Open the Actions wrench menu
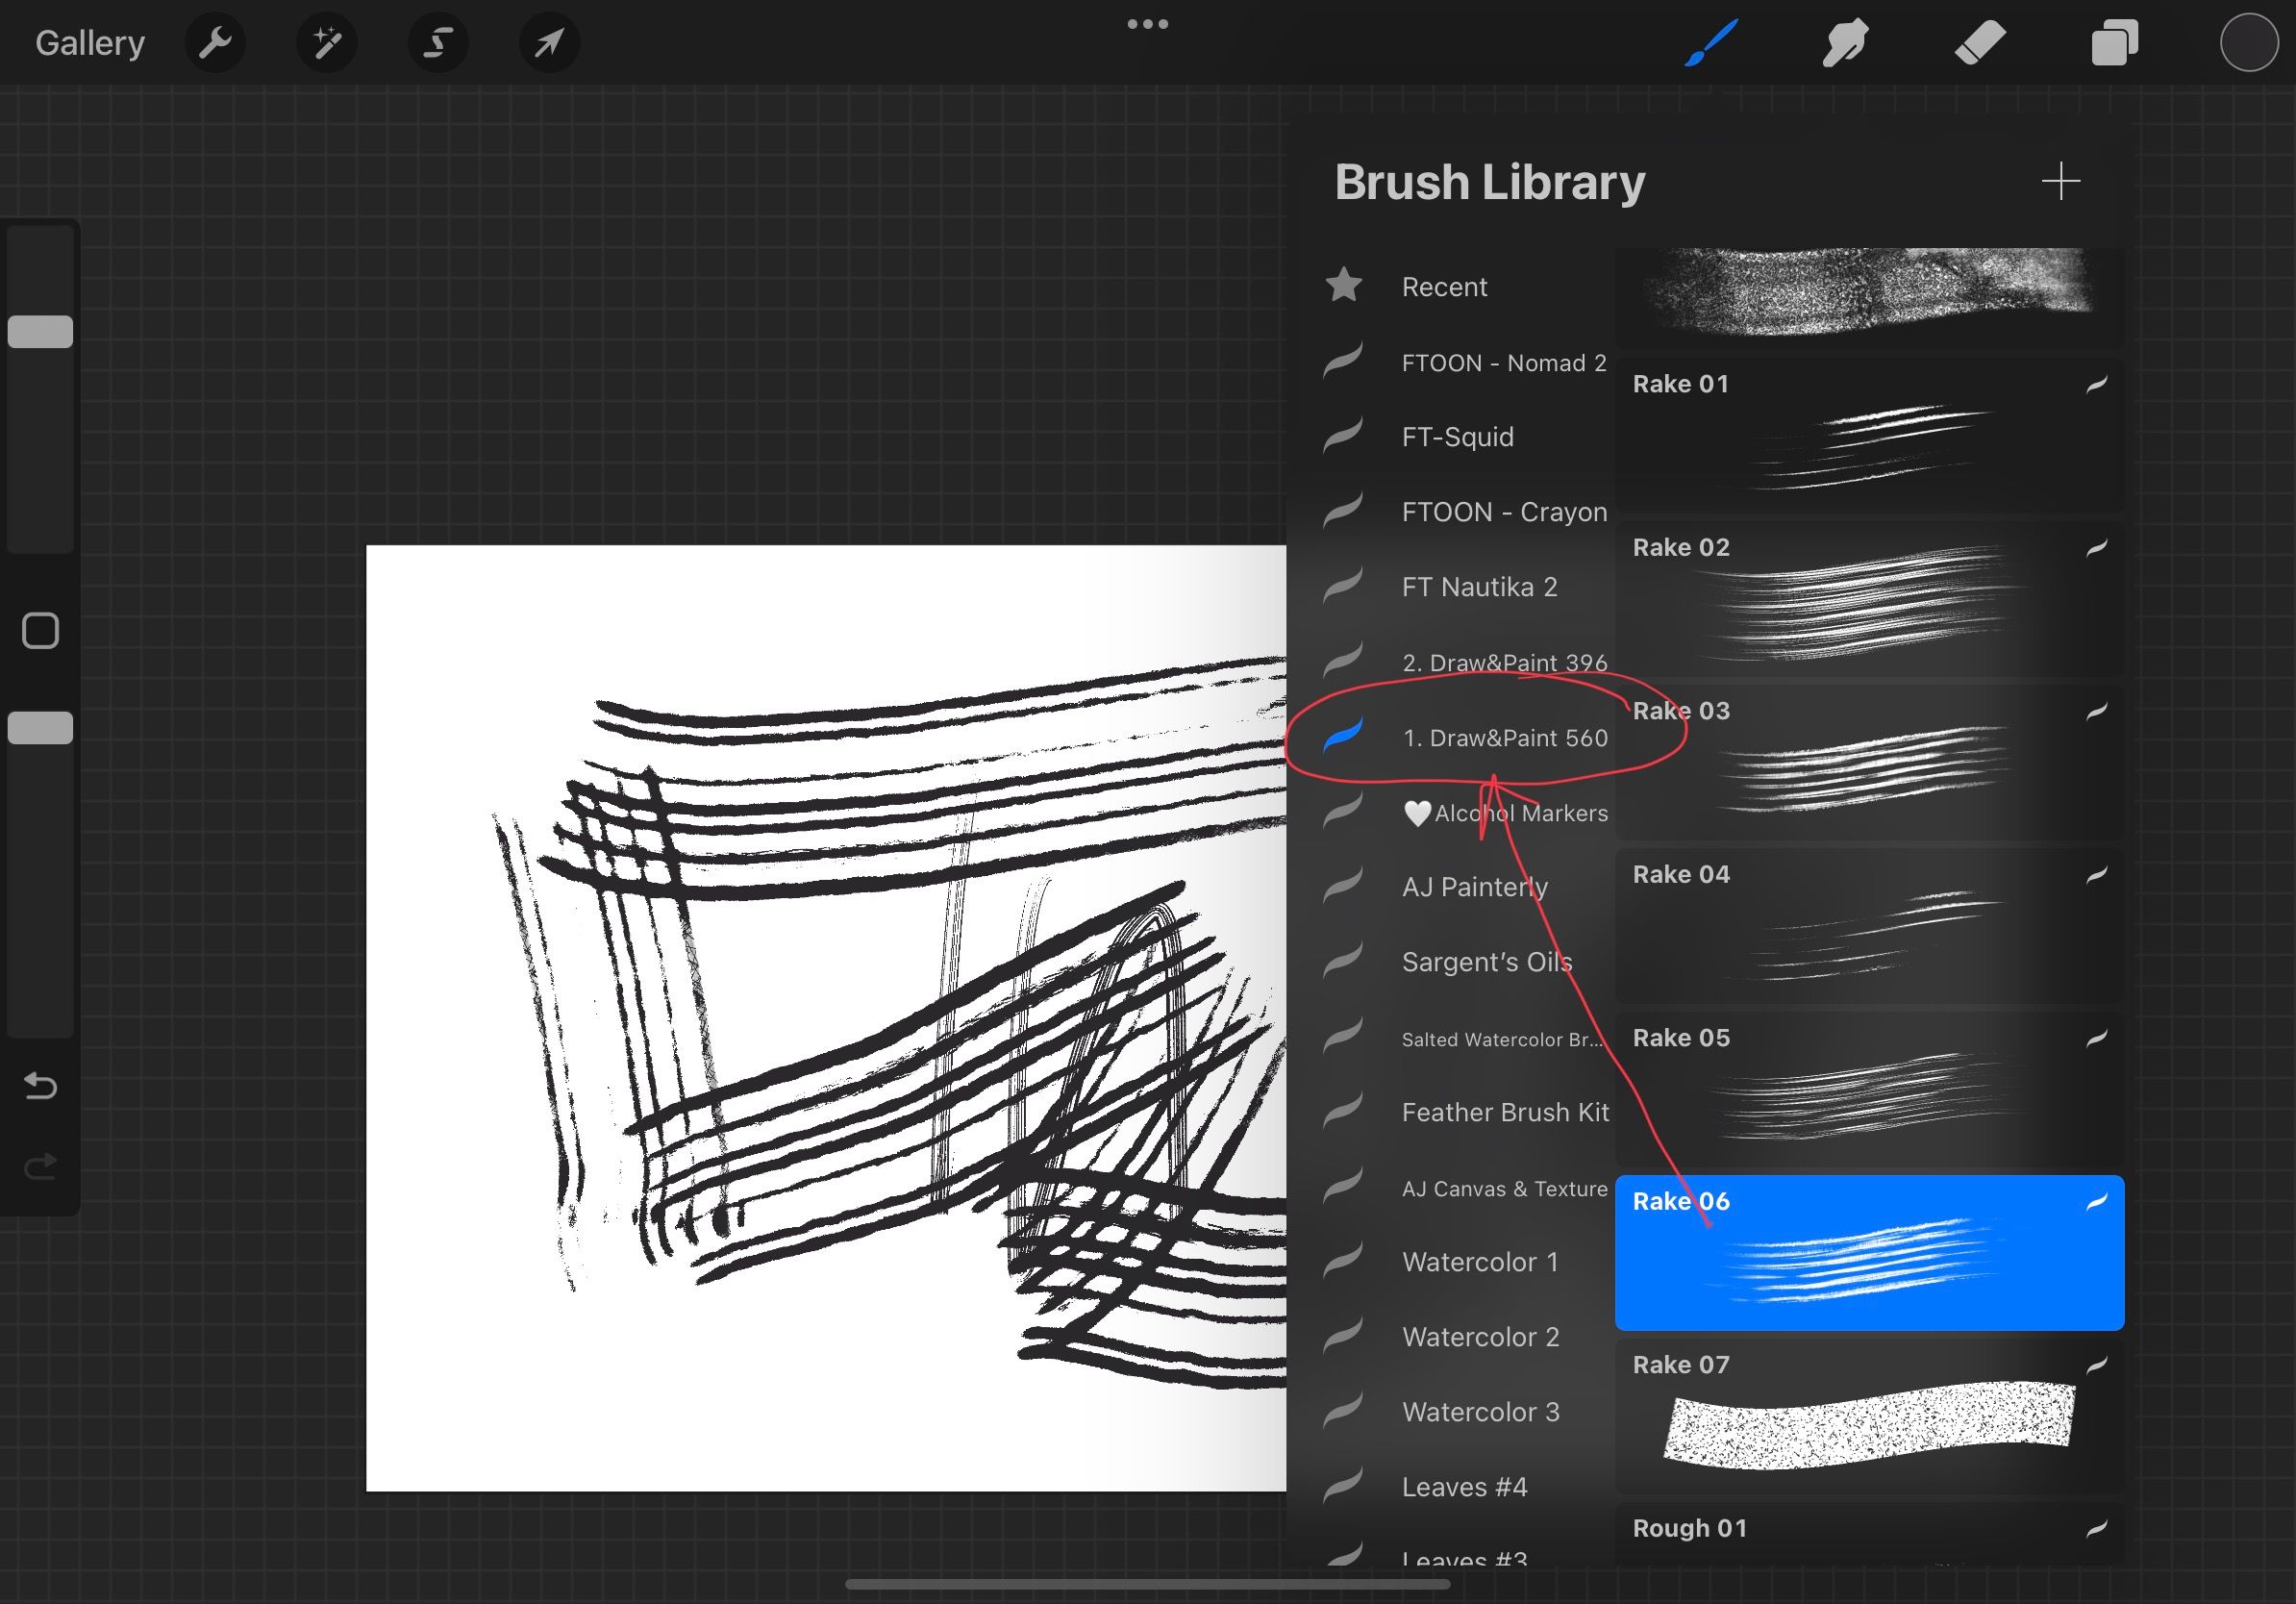This screenshot has width=2296, height=1604. tap(215, 43)
